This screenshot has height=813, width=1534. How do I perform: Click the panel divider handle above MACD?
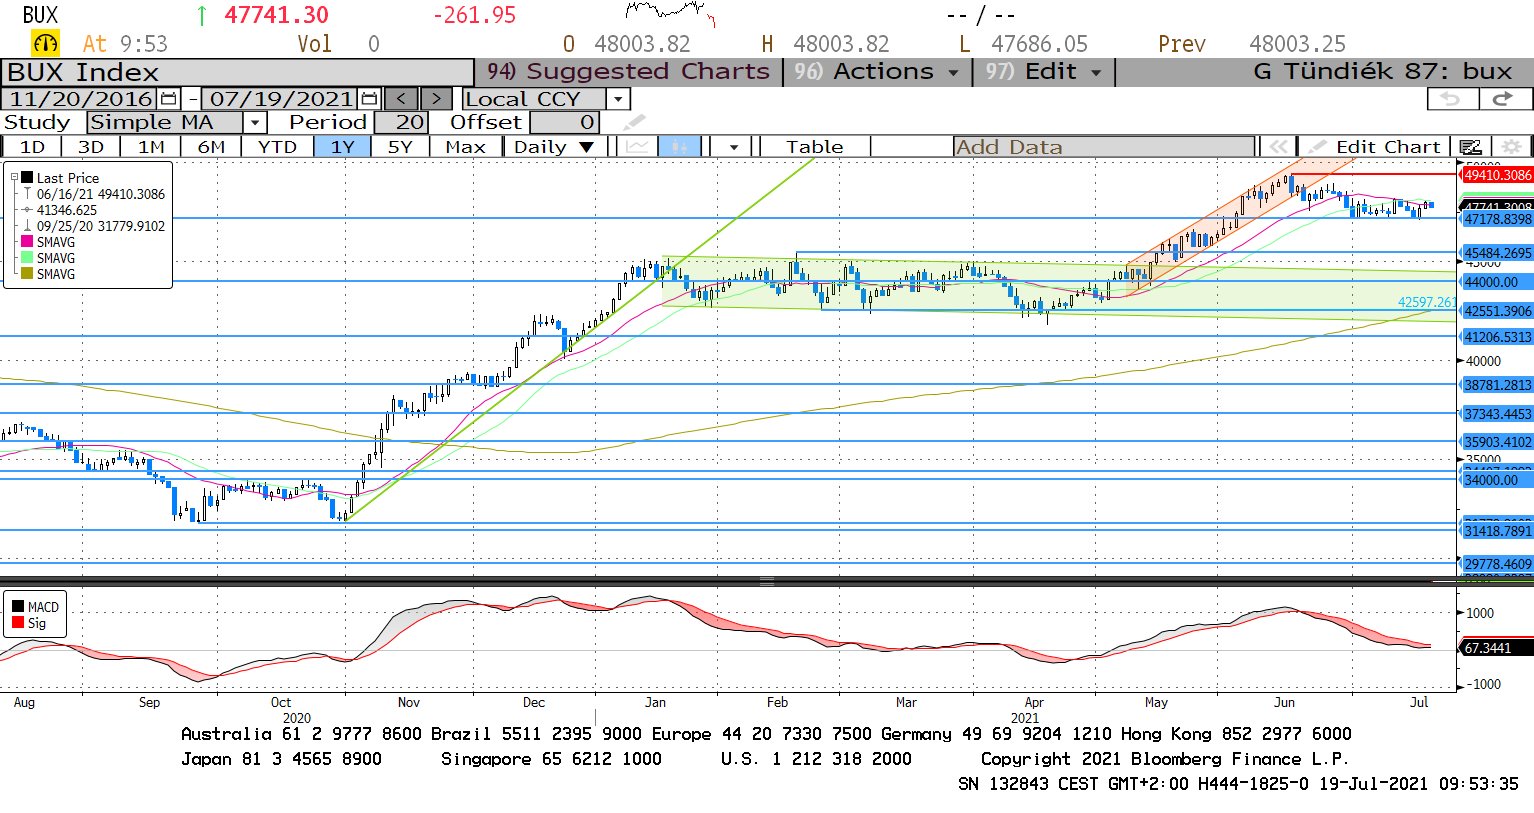coord(767,581)
